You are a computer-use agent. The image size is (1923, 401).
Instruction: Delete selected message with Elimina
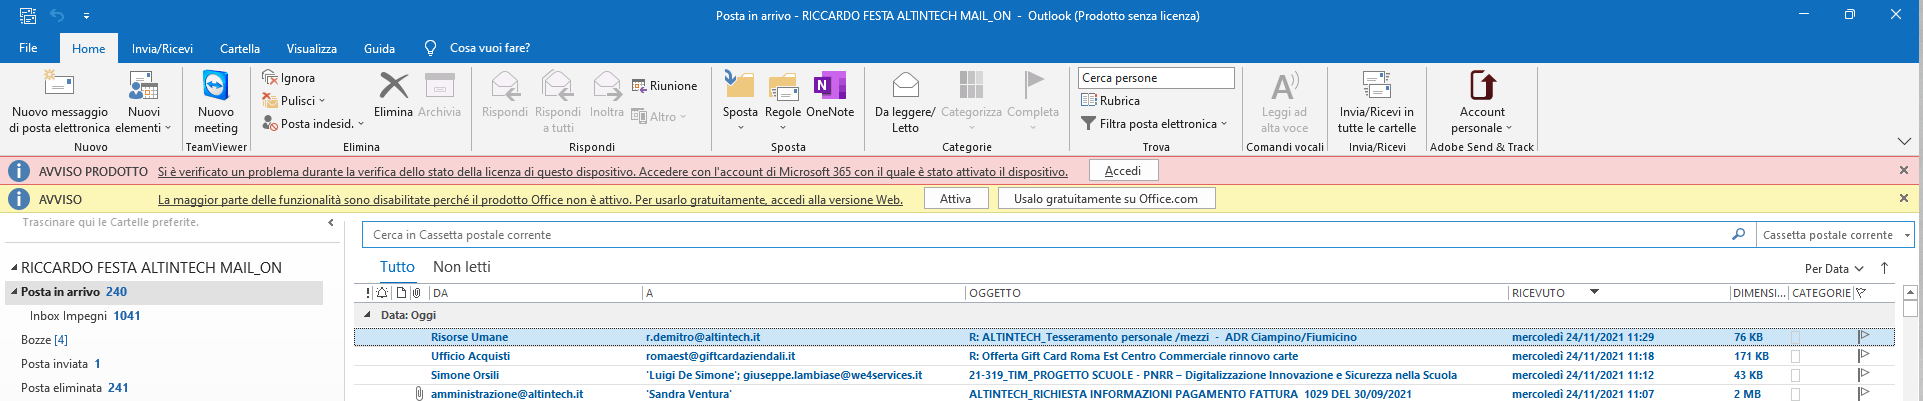pos(393,96)
